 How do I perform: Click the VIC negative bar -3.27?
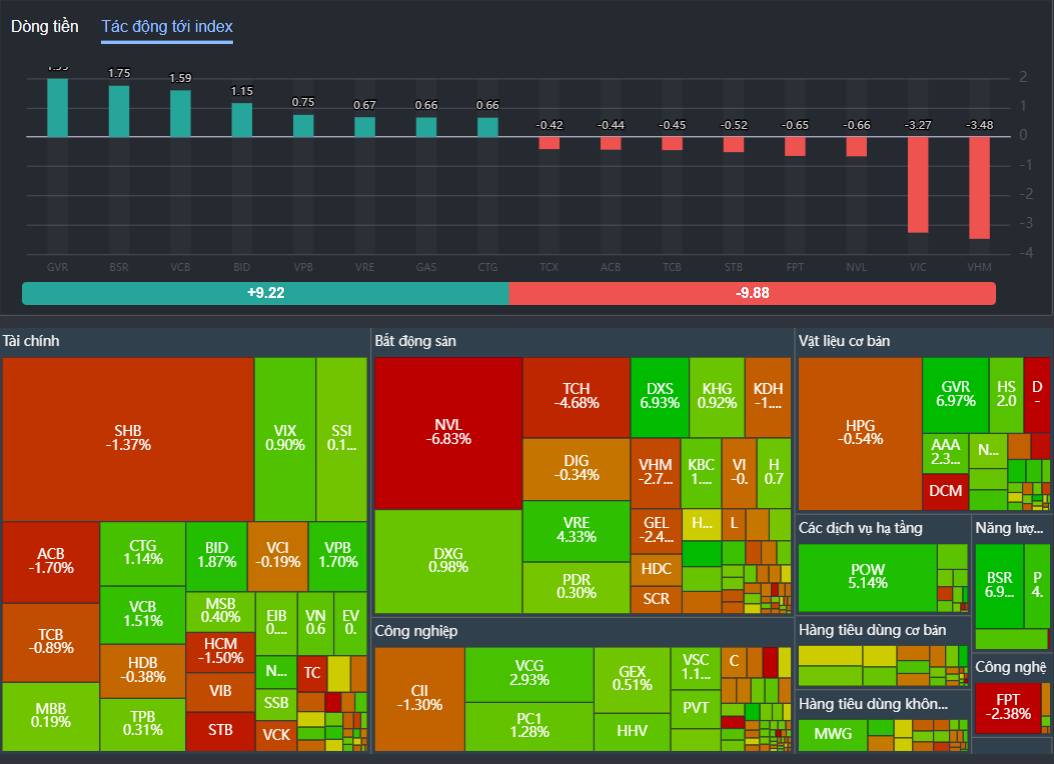(918, 185)
